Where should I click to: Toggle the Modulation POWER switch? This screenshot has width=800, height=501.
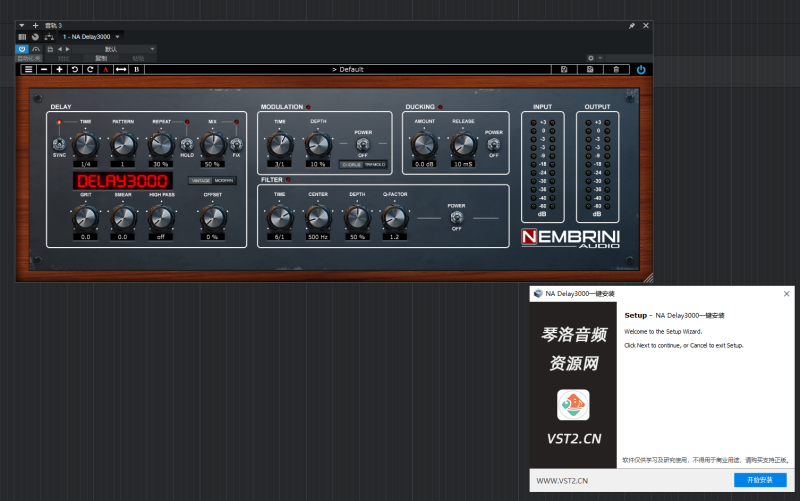pos(363,144)
